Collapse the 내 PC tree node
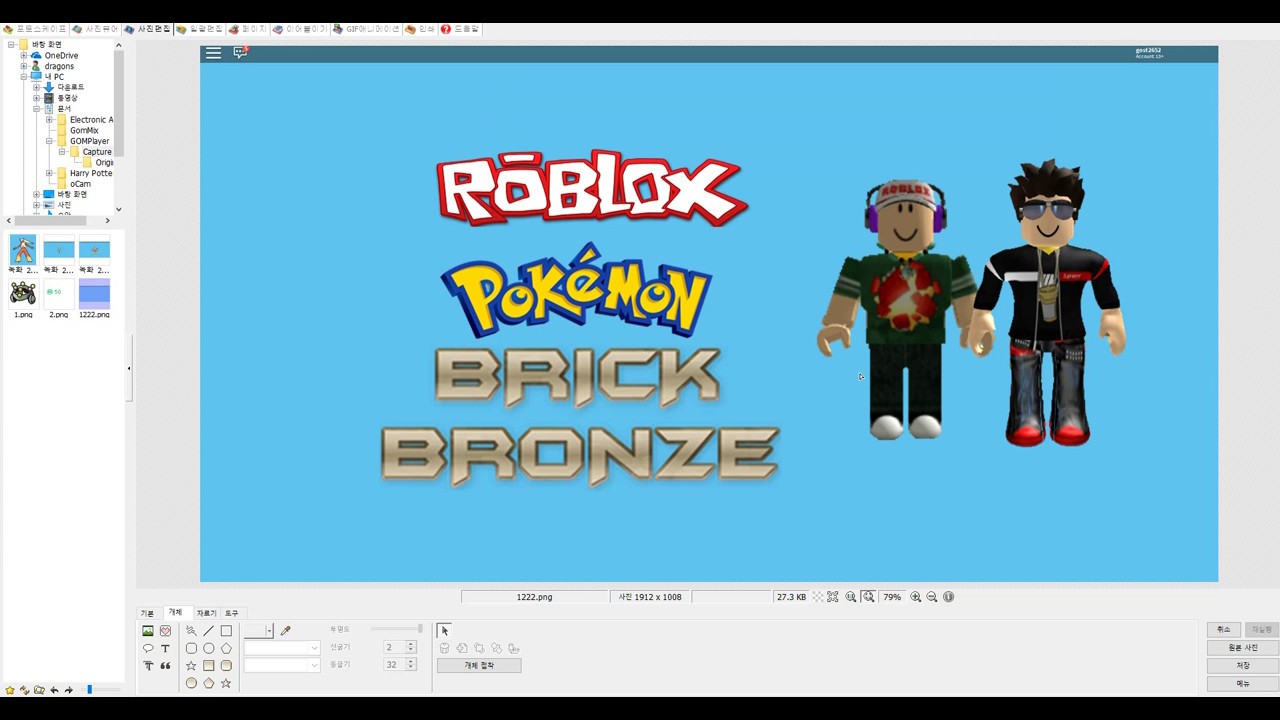 pyautogui.click(x=24, y=76)
